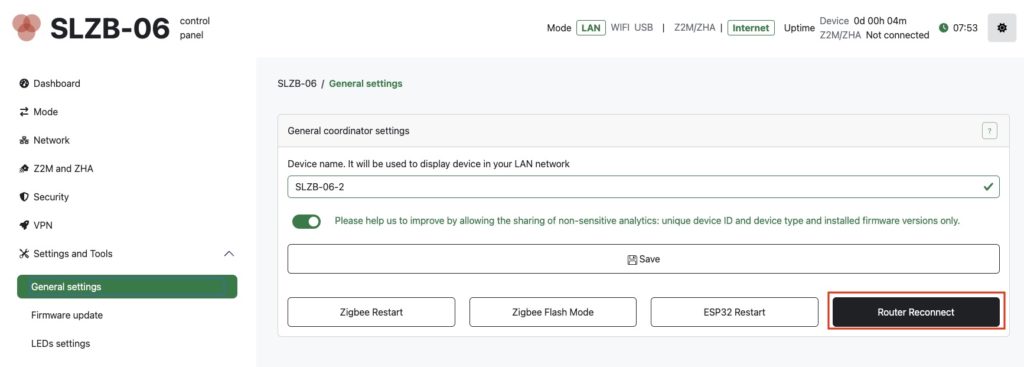Screen dimensions: 1024x367
Task: Click the Security shield icon
Action: 24,197
